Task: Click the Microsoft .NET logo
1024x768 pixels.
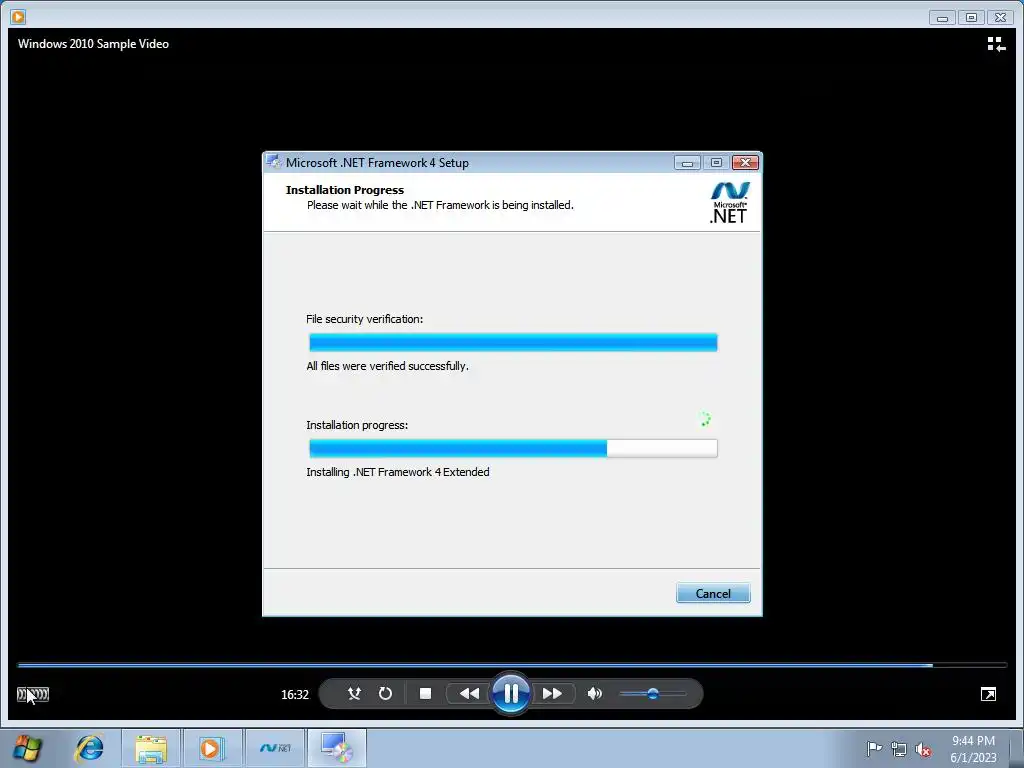Action: 729,202
